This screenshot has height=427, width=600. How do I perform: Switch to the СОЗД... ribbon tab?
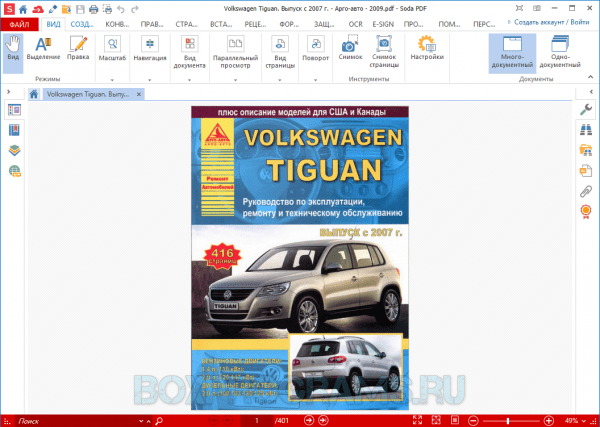click(x=82, y=24)
